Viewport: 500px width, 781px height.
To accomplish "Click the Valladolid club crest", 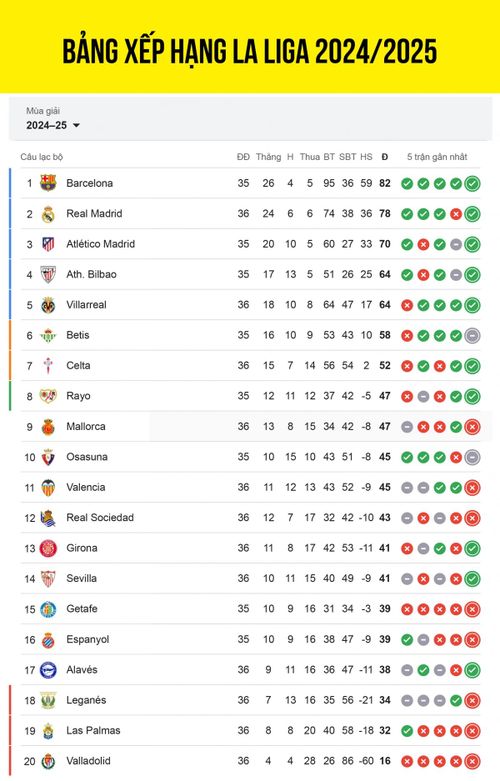I will pos(48,761).
